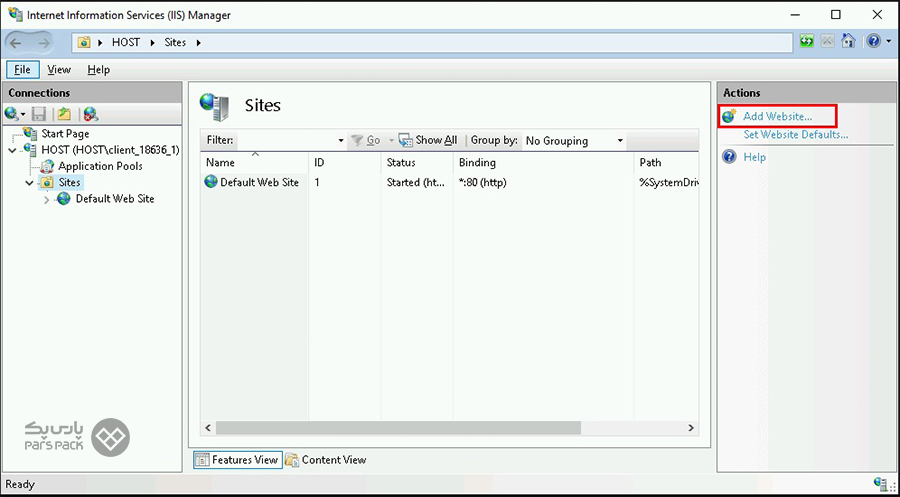Click the Delete Connection icon
Image resolution: width=900 pixels, height=497 pixels.
pyautogui.click(x=91, y=114)
